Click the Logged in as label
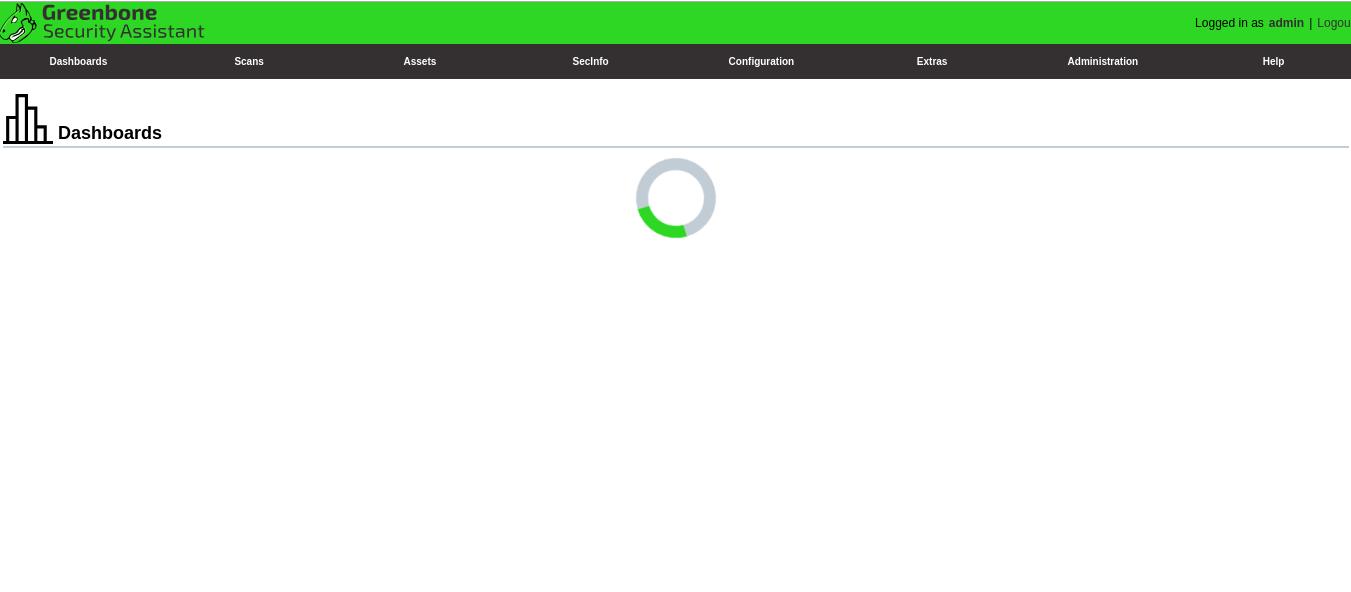Viewport: 1351px width, 592px height. tap(1228, 23)
